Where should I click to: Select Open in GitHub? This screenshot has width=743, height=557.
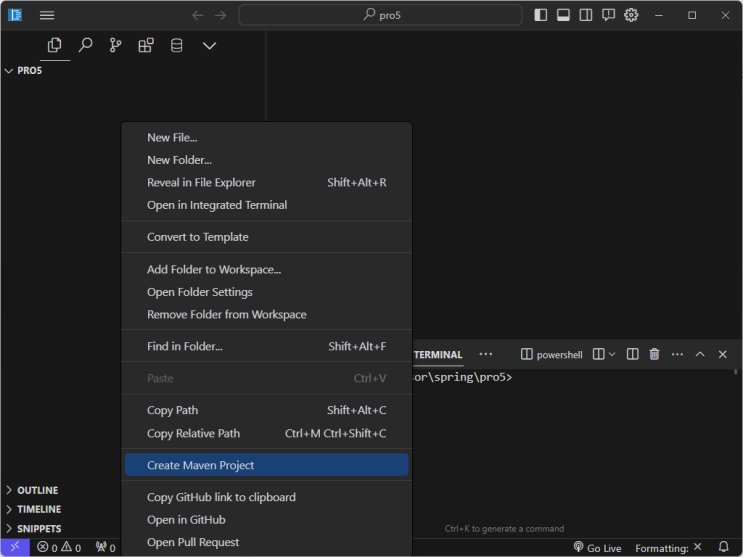pos(267,520)
